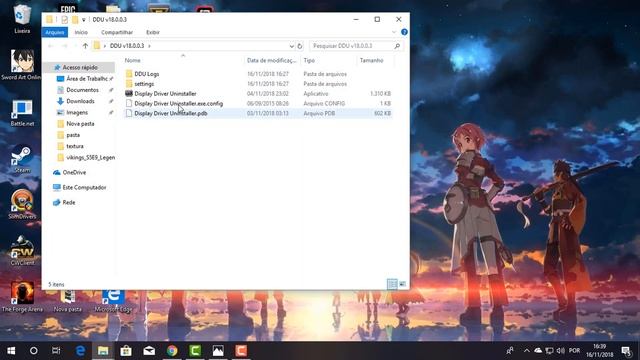Viewport: 640px width, 360px height.
Task: Click the Properties quick access toolbar icon
Action: 64,20
